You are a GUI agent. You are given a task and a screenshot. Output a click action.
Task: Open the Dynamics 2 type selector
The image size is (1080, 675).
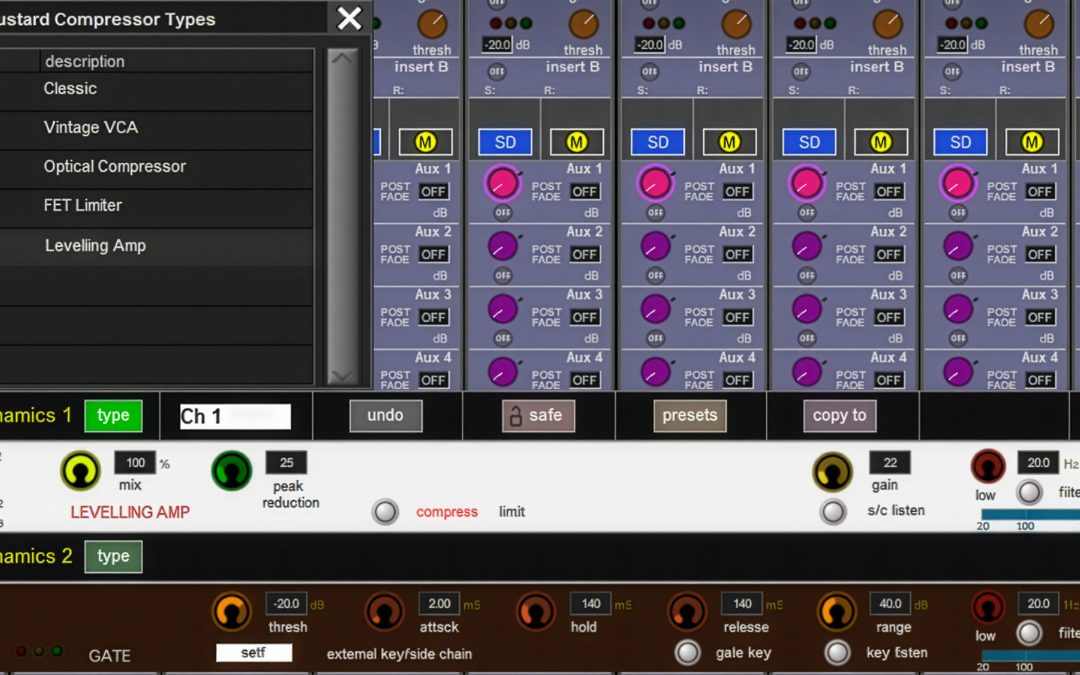click(113, 556)
